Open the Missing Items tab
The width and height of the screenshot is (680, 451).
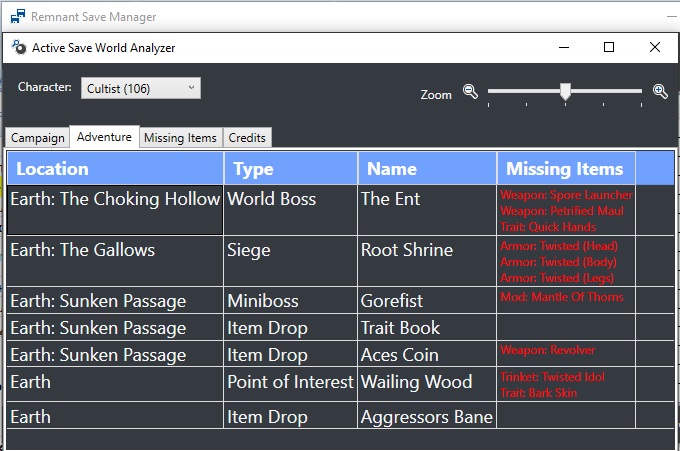(180, 137)
